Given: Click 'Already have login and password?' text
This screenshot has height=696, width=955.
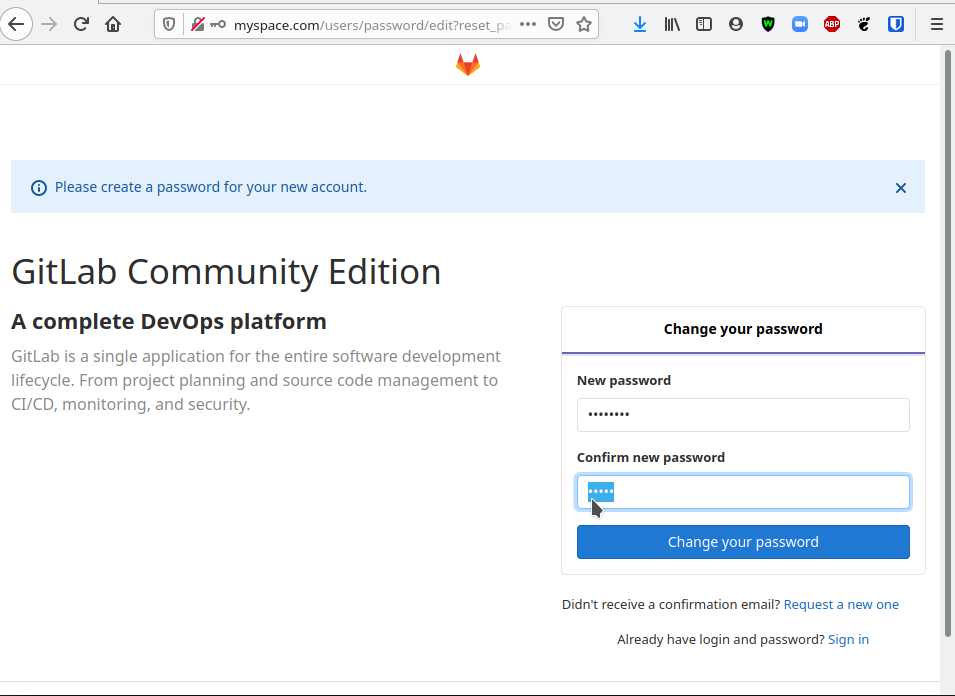Looking at the screenshot, I should 721,639.
